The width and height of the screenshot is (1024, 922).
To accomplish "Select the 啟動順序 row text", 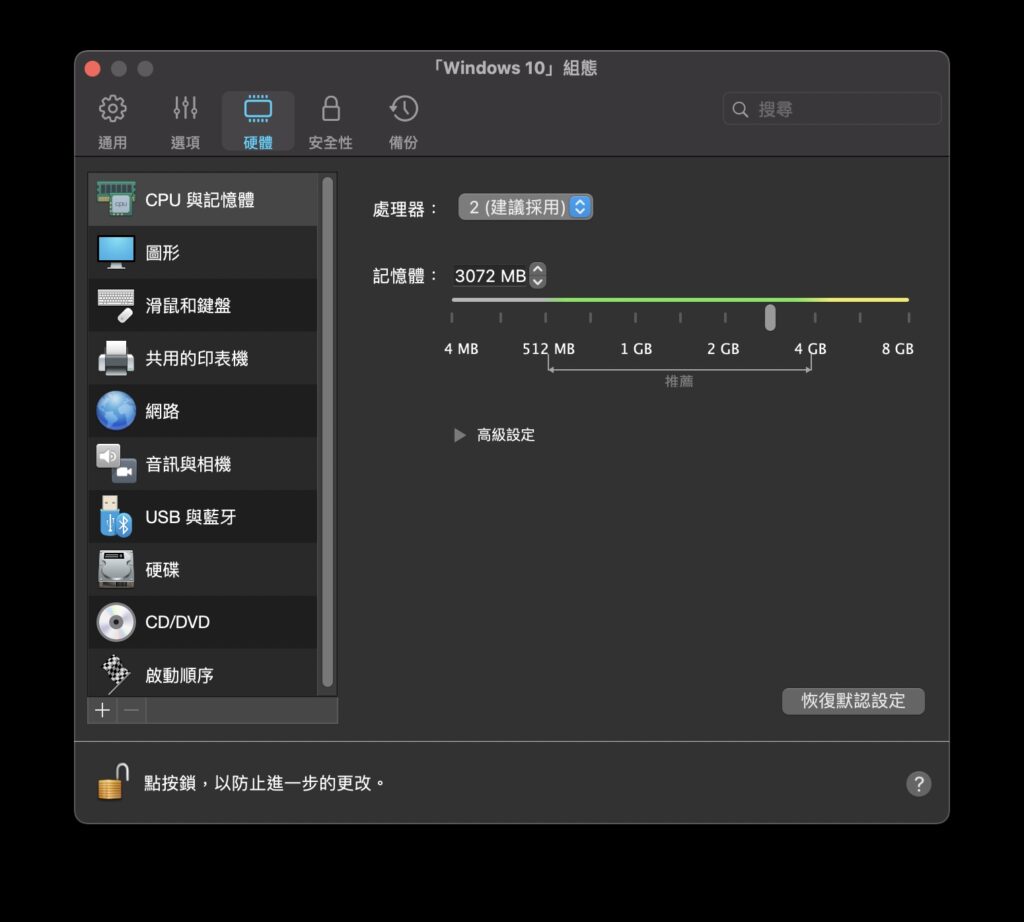I will tap(179, 675).
